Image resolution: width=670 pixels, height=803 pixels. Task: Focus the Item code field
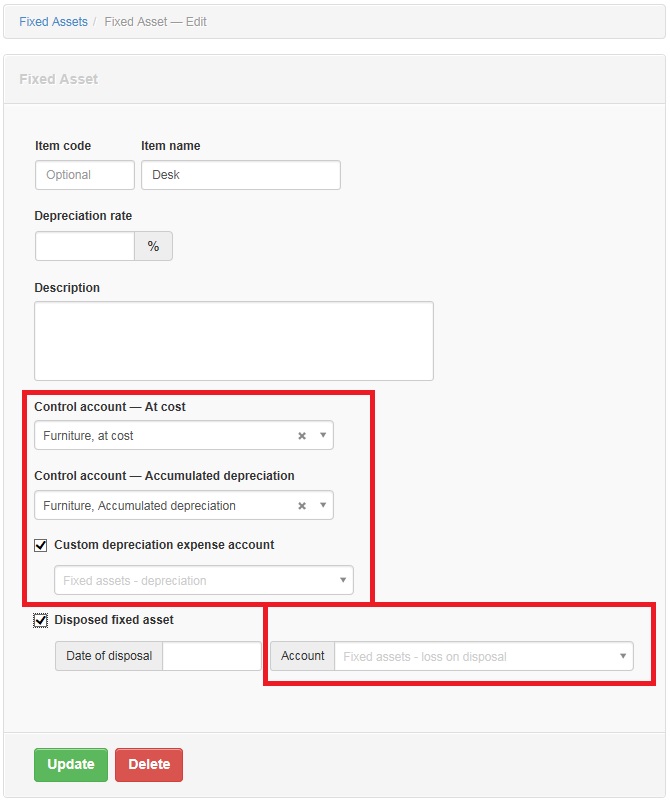[85, 175]
